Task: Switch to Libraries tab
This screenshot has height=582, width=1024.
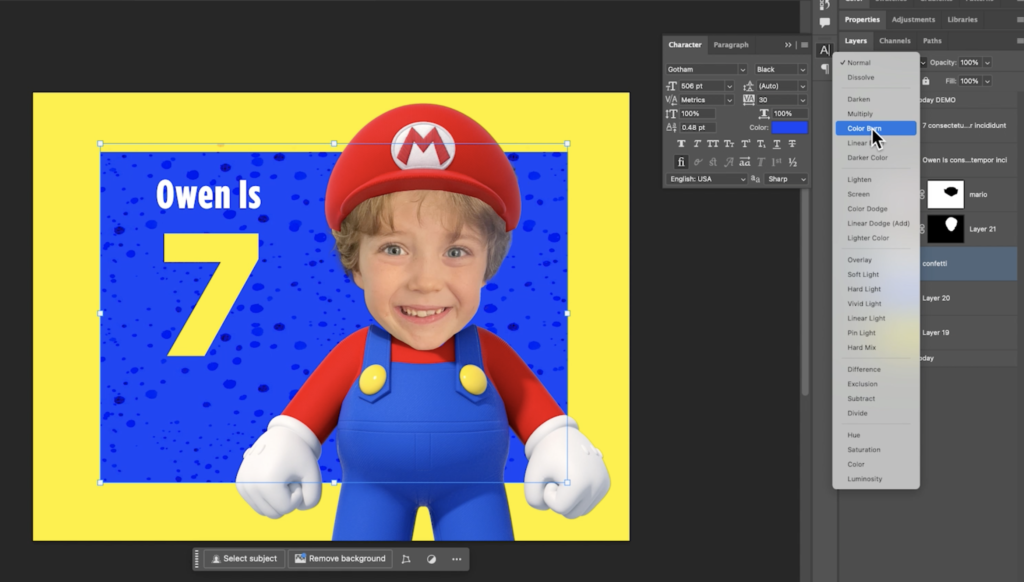Action: coord(962,20)
